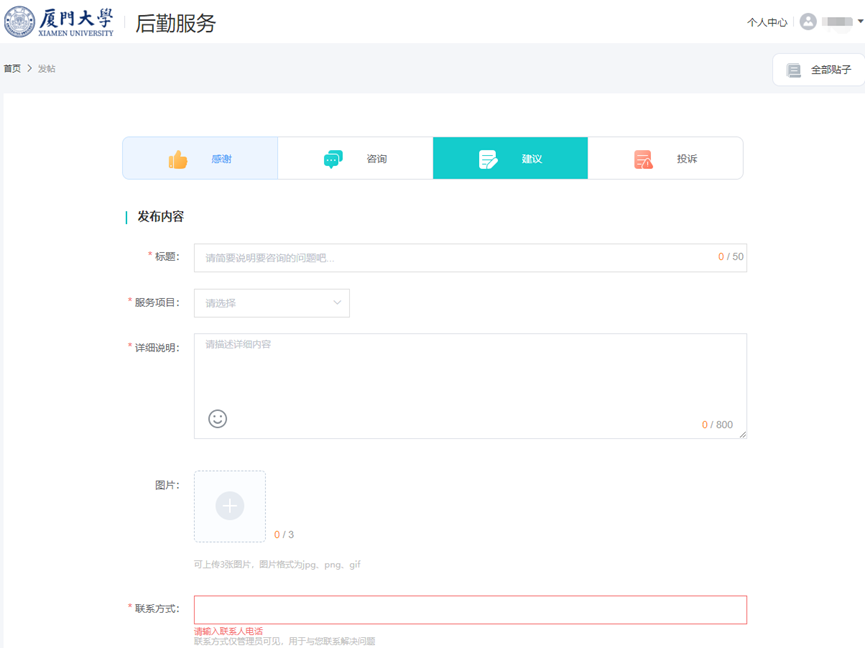
Task: Click the plus icon to upload image
Action: point(230,506)
